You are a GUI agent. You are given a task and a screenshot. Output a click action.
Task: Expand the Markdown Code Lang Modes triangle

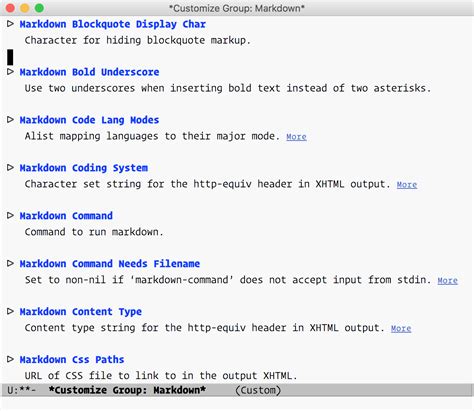[x=10, y=120]
